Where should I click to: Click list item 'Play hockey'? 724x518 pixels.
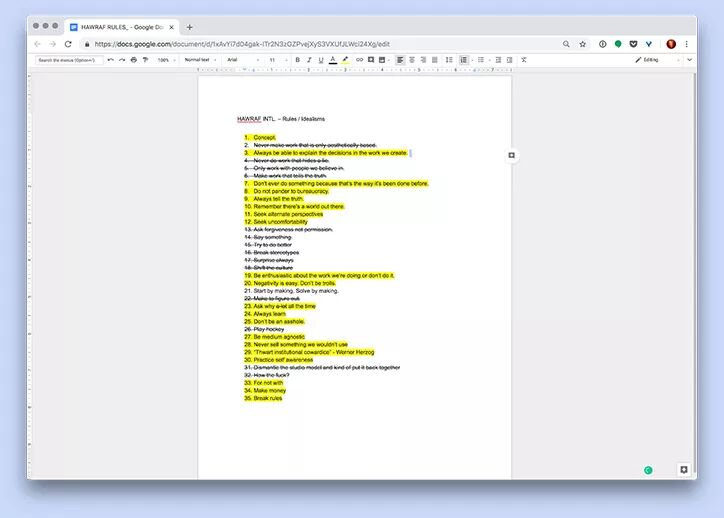tap(269, 329)
